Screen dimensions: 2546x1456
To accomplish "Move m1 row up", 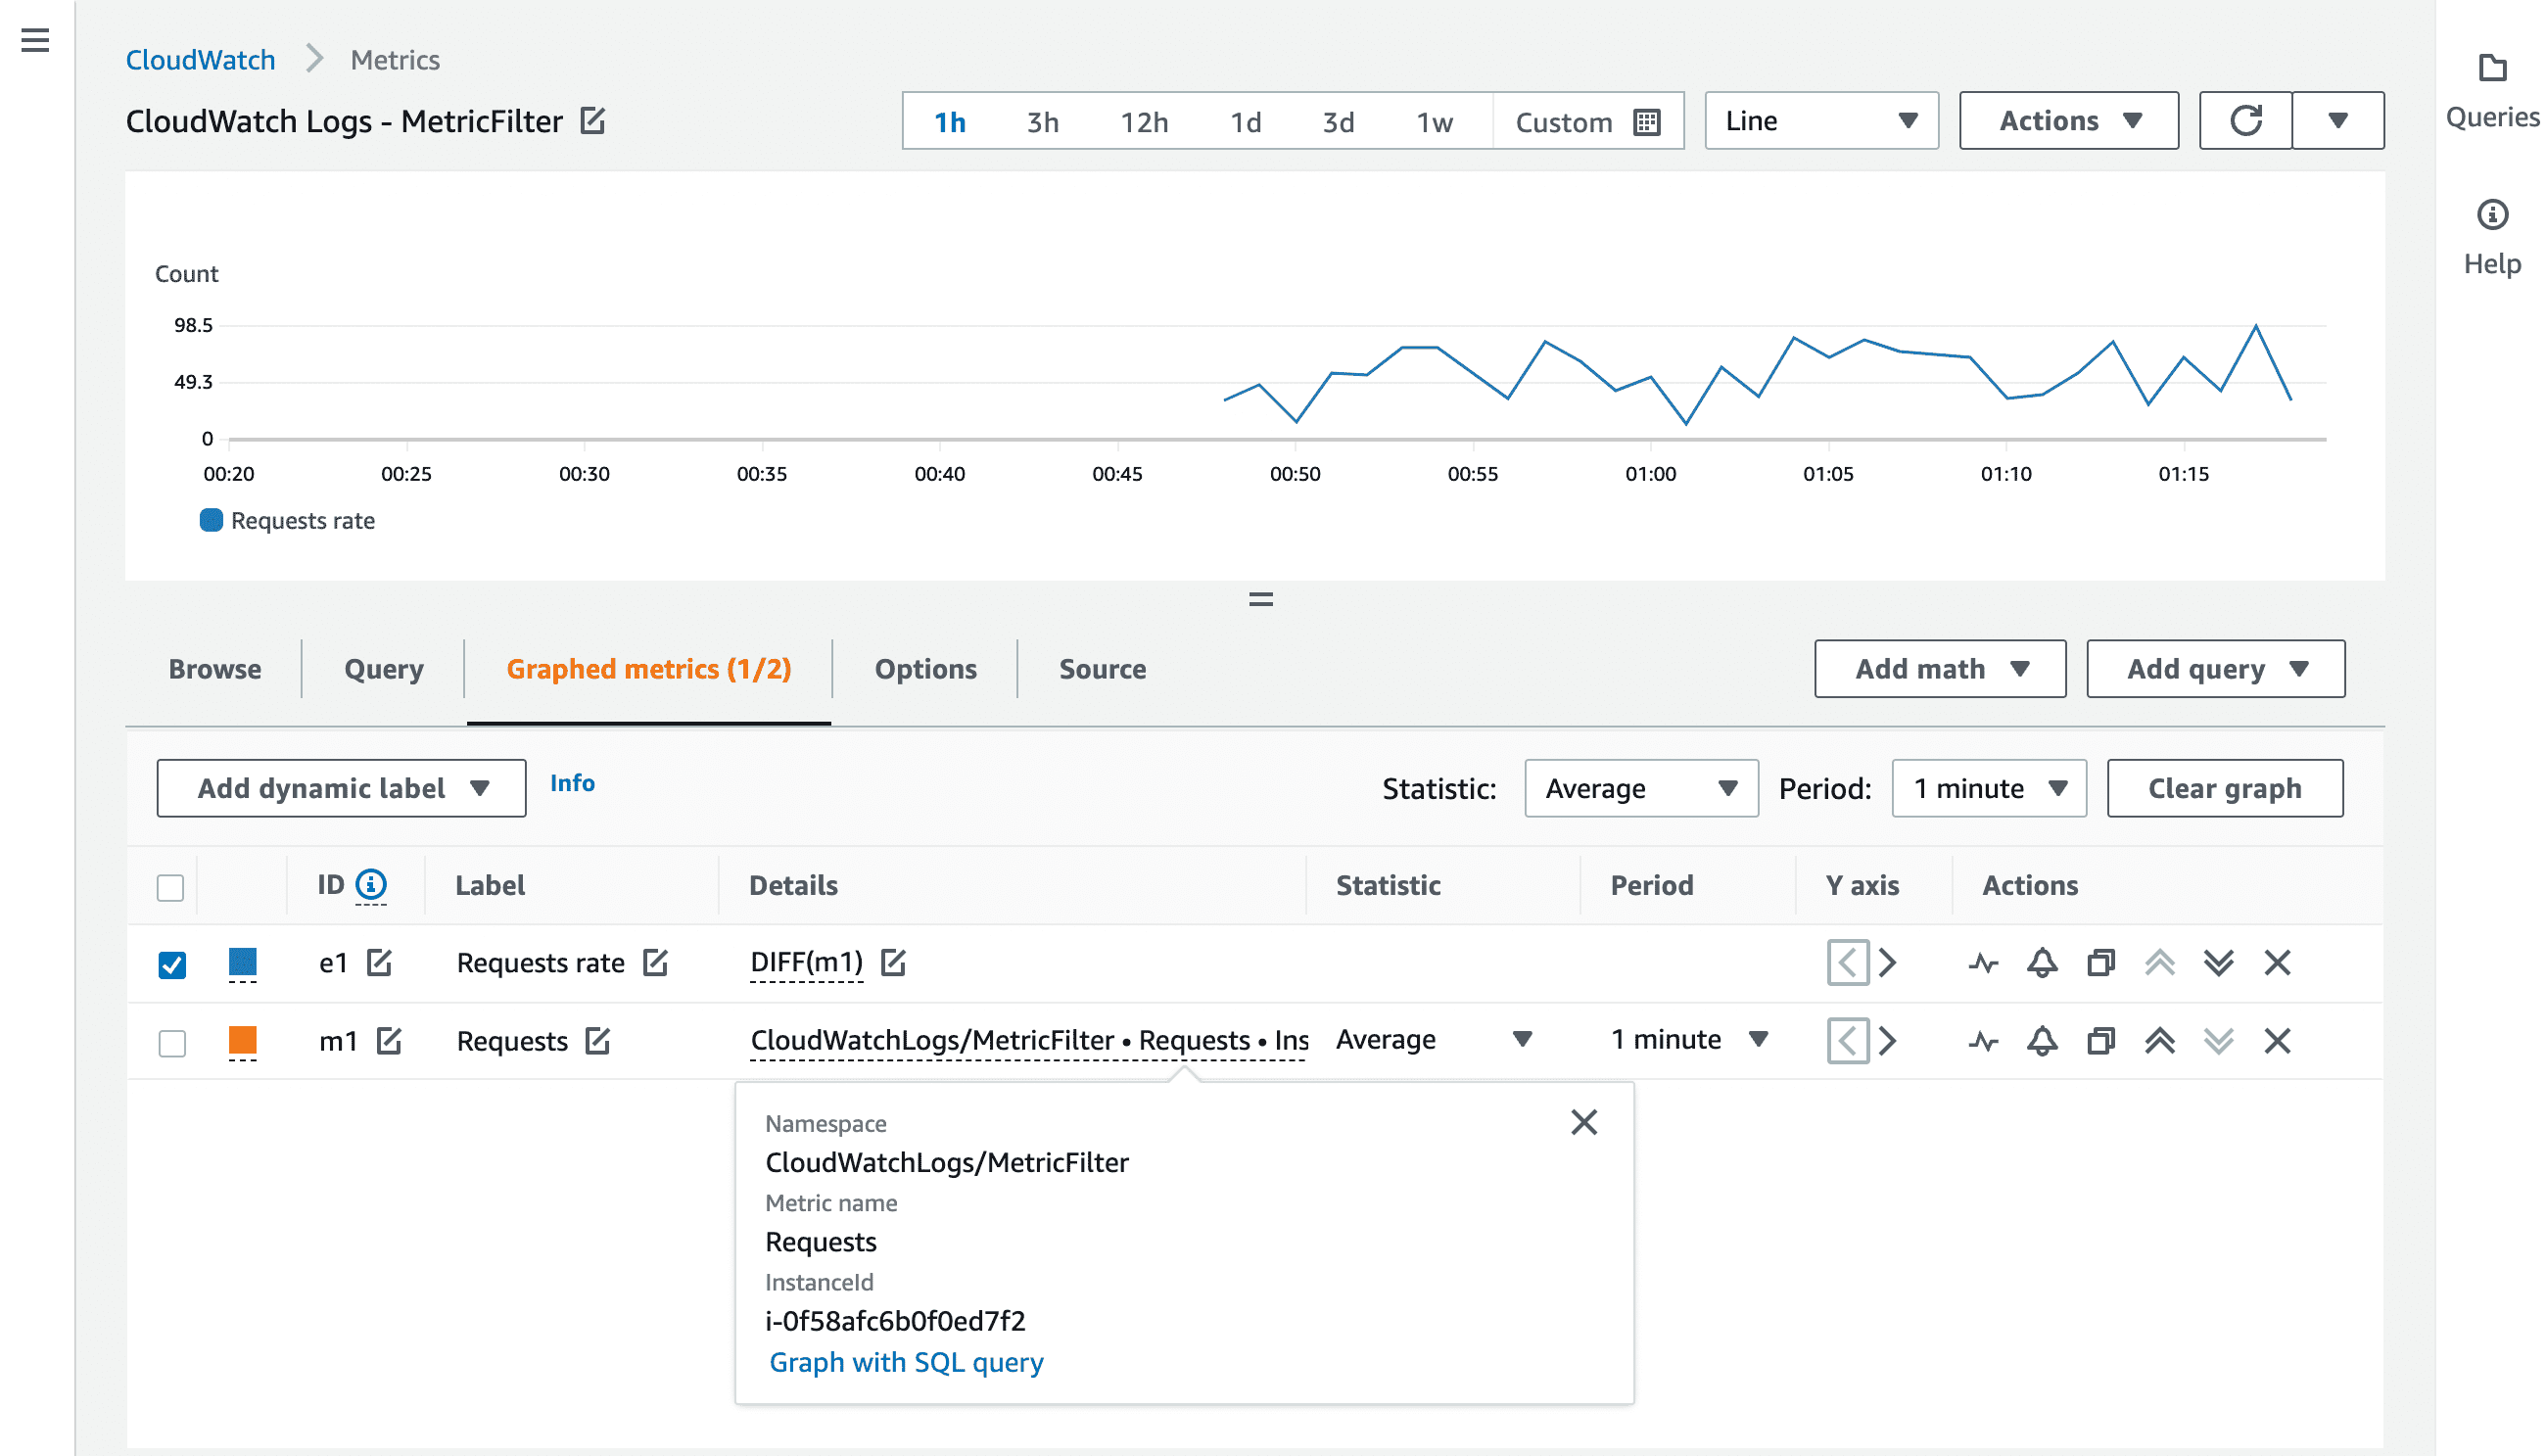I will pos(2160,1041).
